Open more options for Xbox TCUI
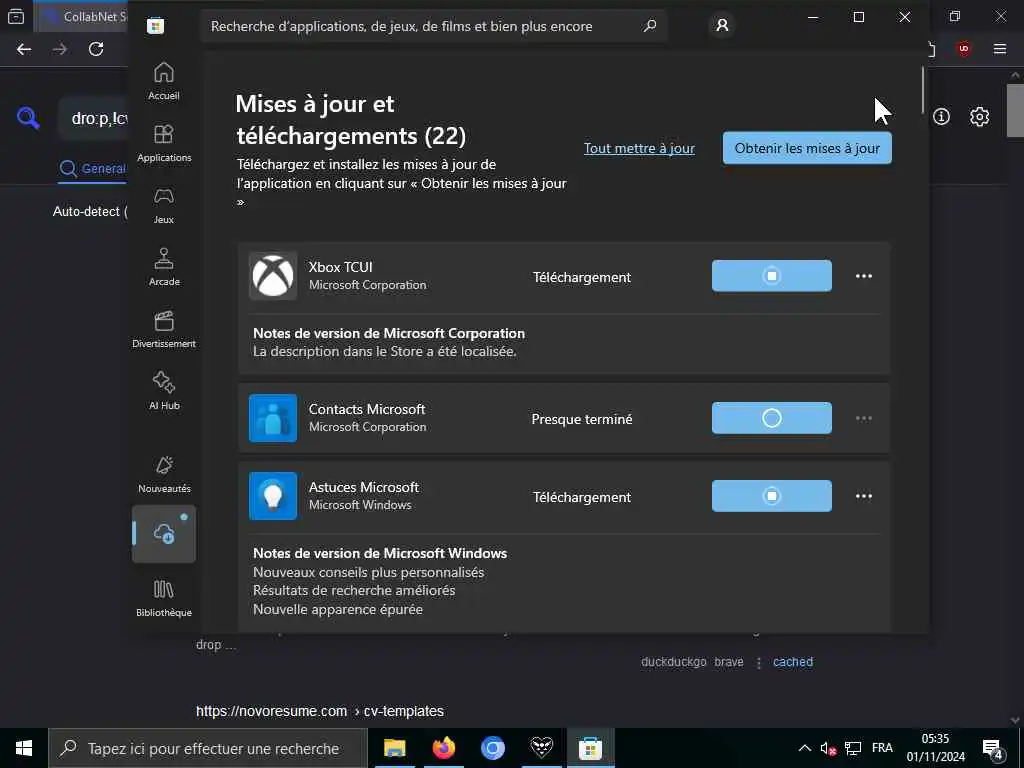The image size is (1024, 768). 864,276
